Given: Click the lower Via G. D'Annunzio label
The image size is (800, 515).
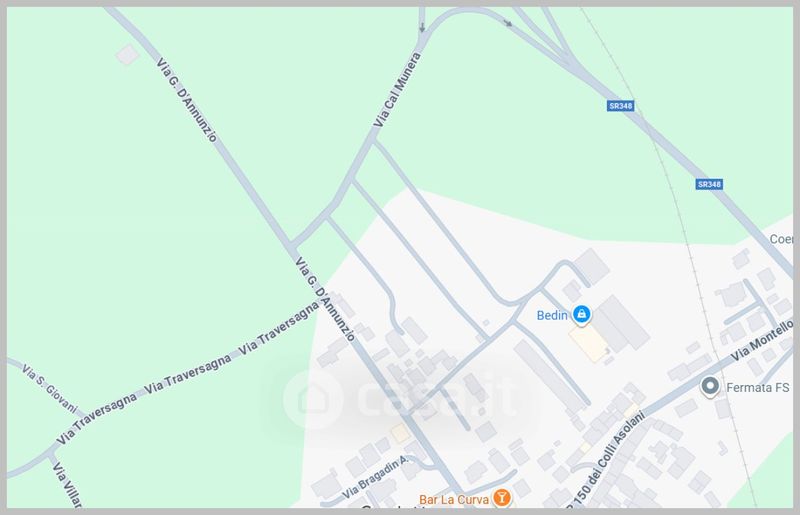Looking at the screenshot, I should coord(325,299).
